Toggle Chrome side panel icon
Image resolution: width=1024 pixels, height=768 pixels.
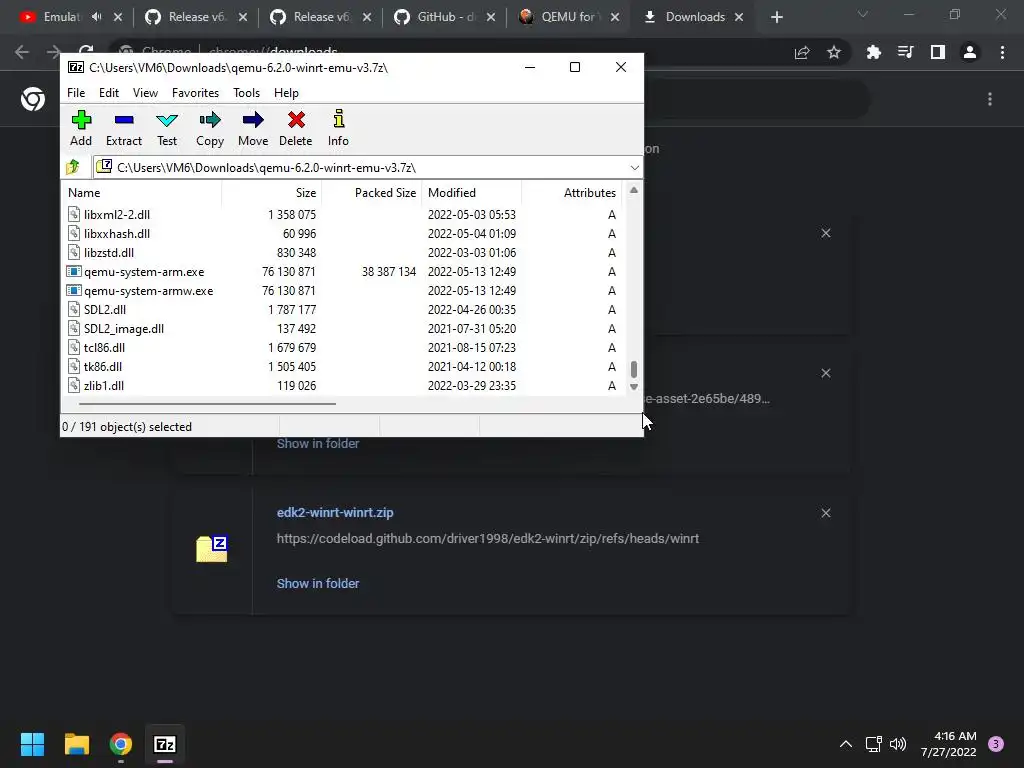[938, 52]
